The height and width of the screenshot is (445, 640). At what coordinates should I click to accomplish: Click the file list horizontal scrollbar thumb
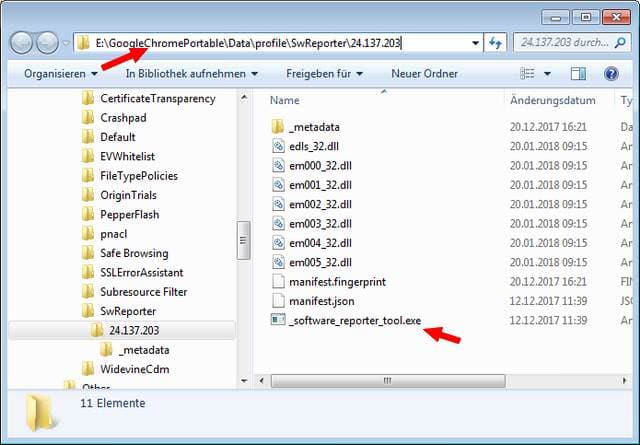click(388, 381)
